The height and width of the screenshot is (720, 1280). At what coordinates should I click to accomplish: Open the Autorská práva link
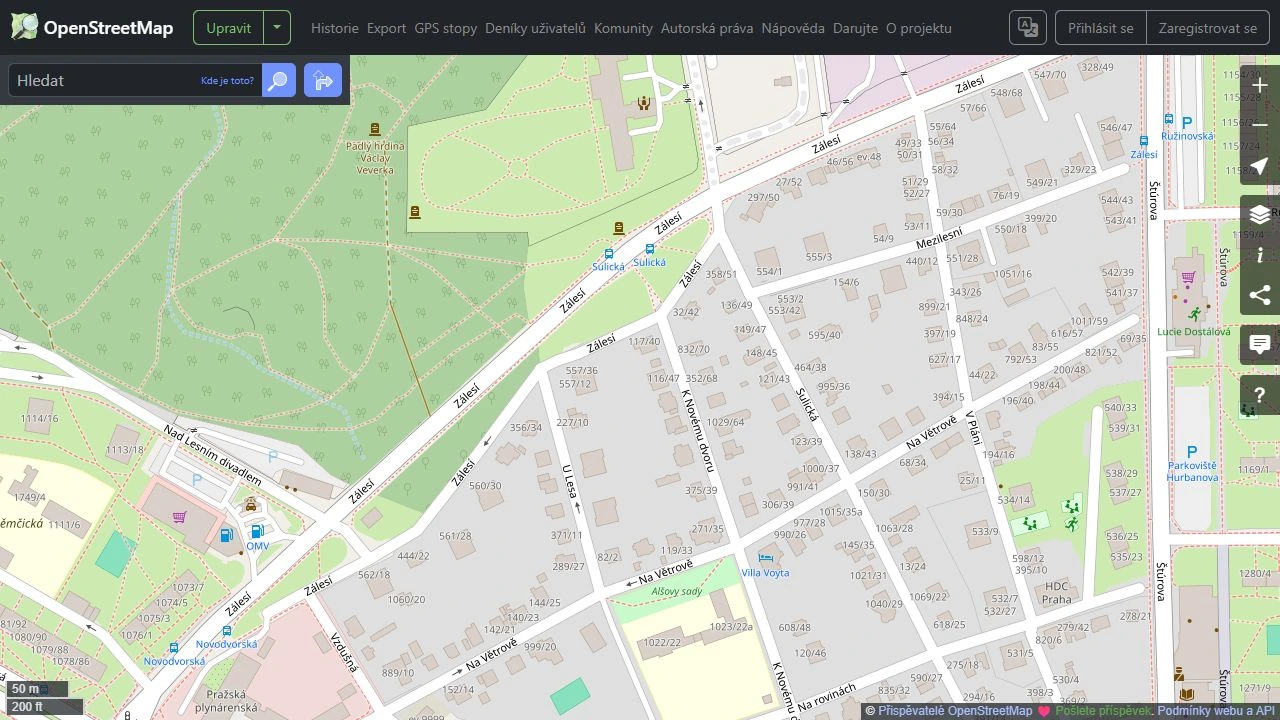pyautogui.click(x=707, y=28)
